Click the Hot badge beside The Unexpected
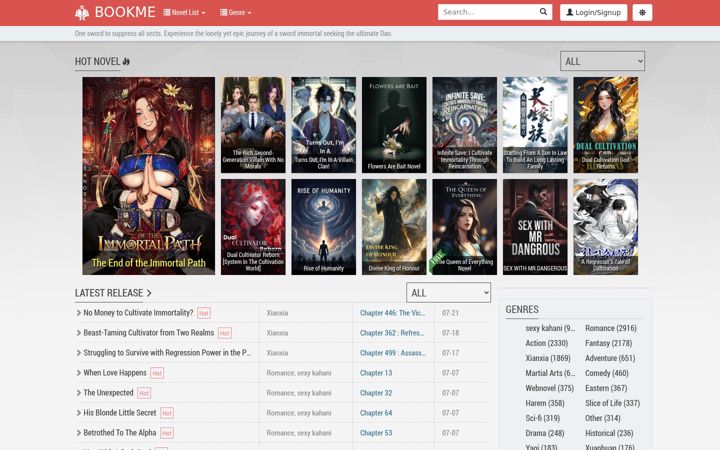Screen dimensions: 720x450 [144, 393]
